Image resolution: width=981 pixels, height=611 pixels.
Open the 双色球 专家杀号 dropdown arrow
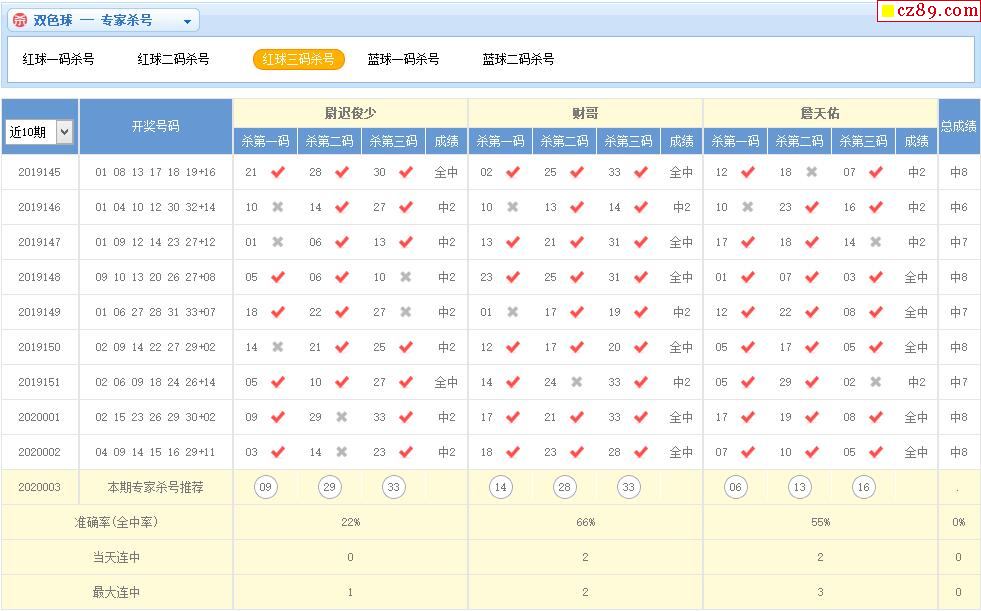[187, 21]
